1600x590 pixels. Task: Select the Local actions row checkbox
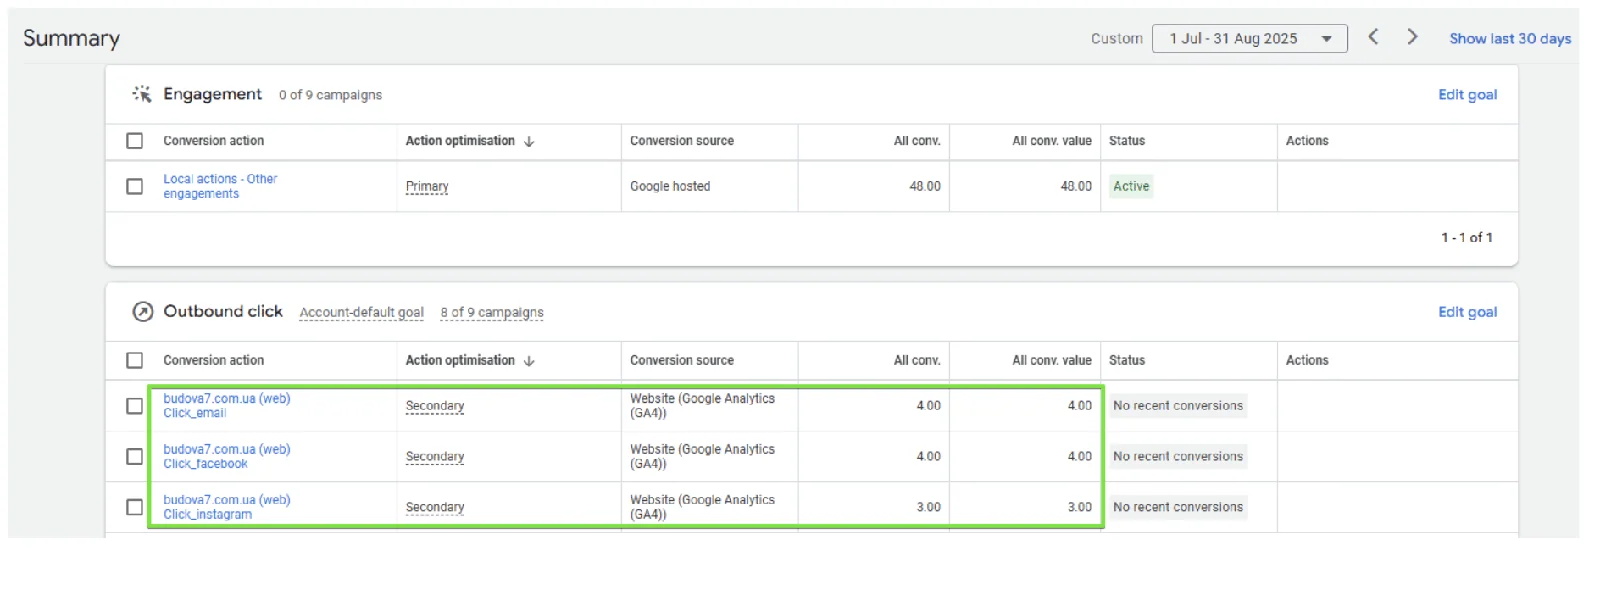pyautogui.click(x=134, y=186)
